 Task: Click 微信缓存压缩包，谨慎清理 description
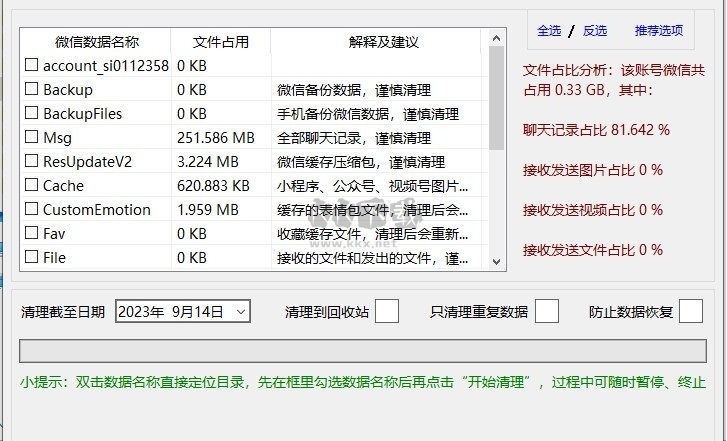361,162
